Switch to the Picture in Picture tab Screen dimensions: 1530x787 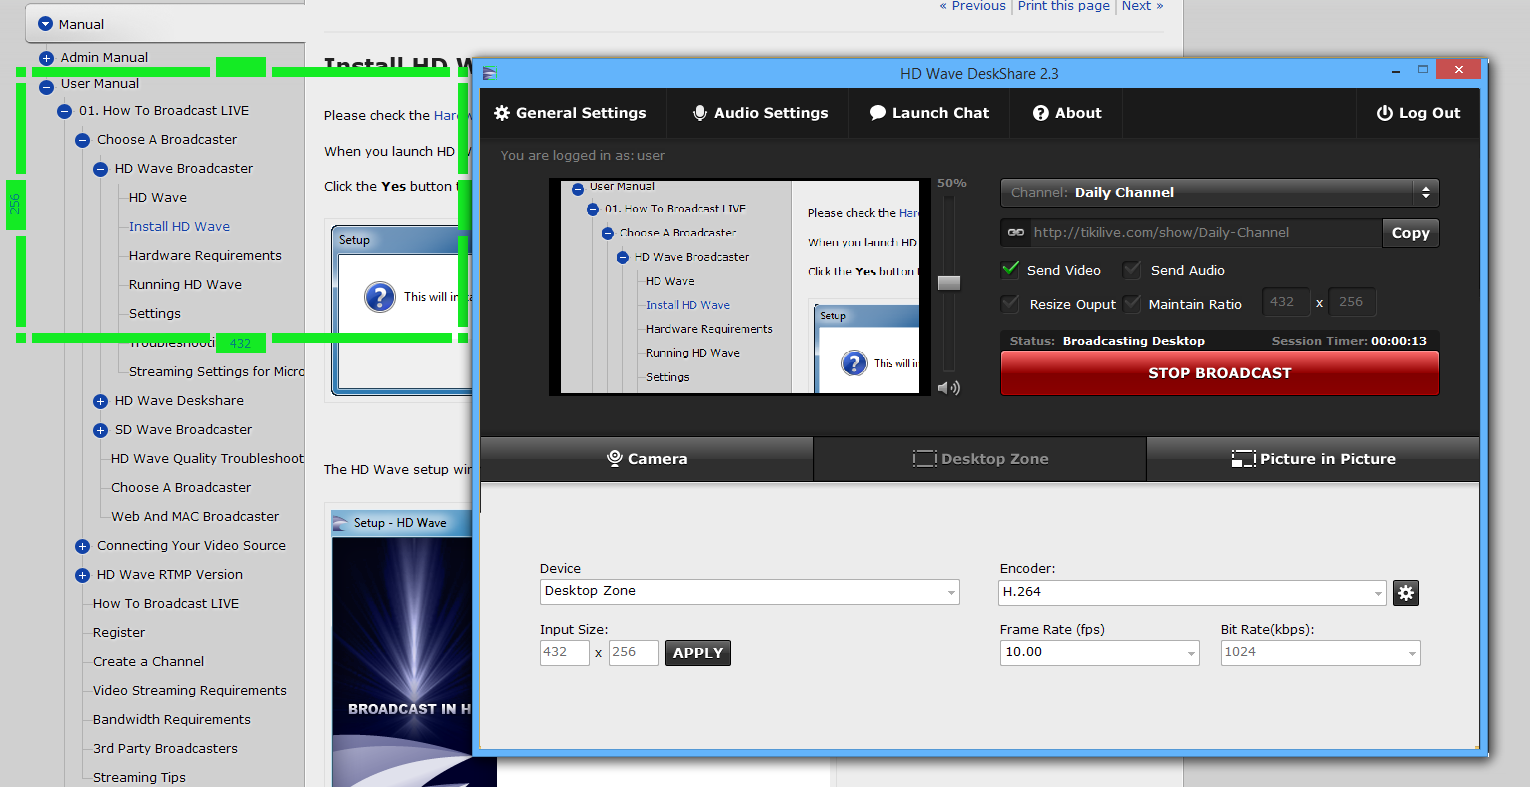pos(1313,458)
